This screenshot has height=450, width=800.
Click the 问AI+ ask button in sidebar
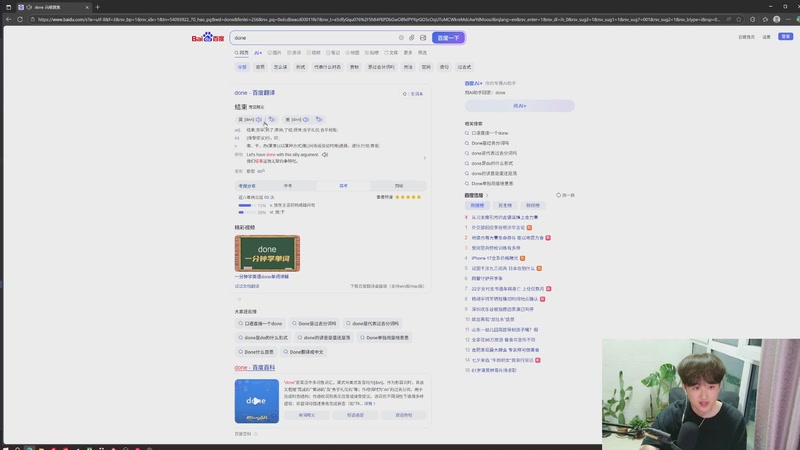tap(519, 106)
